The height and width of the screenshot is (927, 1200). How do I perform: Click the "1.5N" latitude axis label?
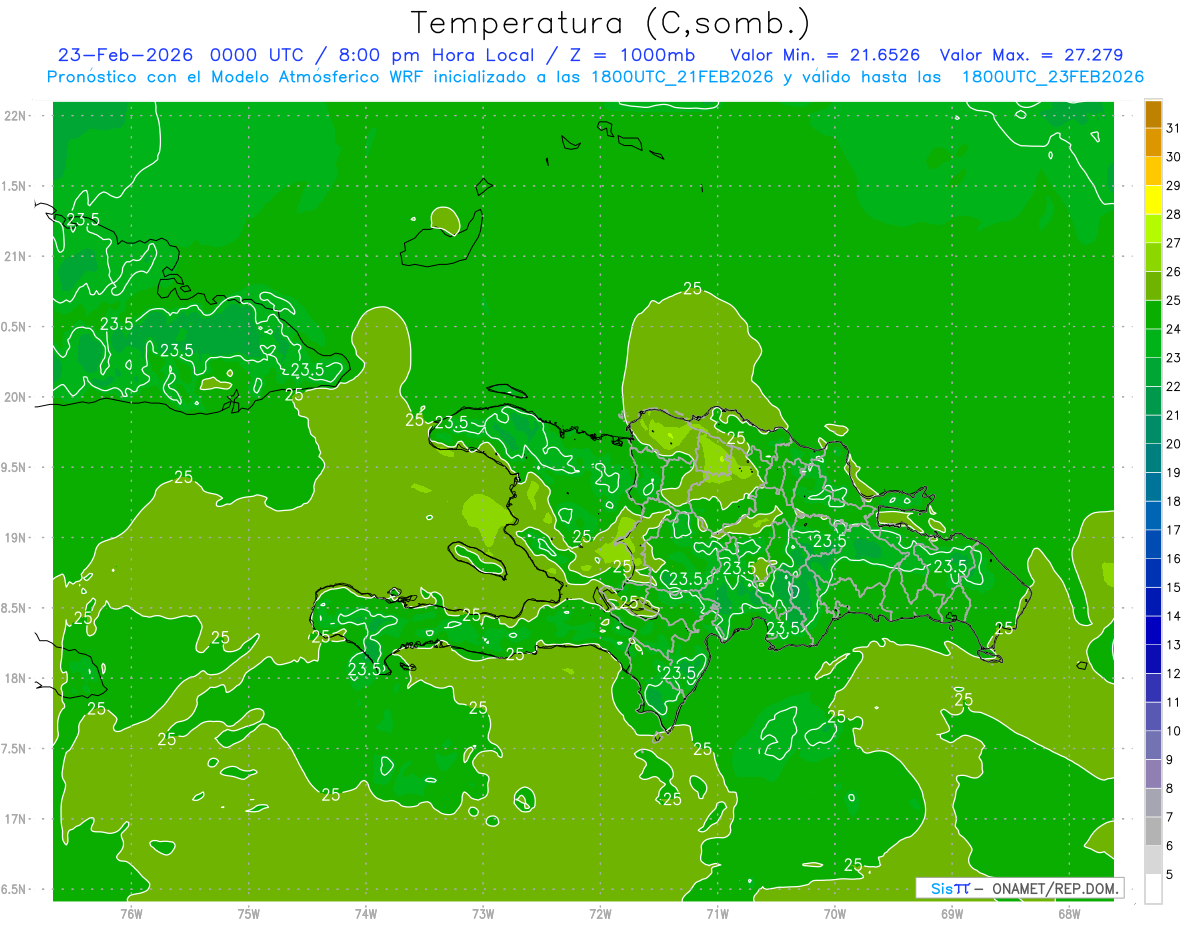16,186
